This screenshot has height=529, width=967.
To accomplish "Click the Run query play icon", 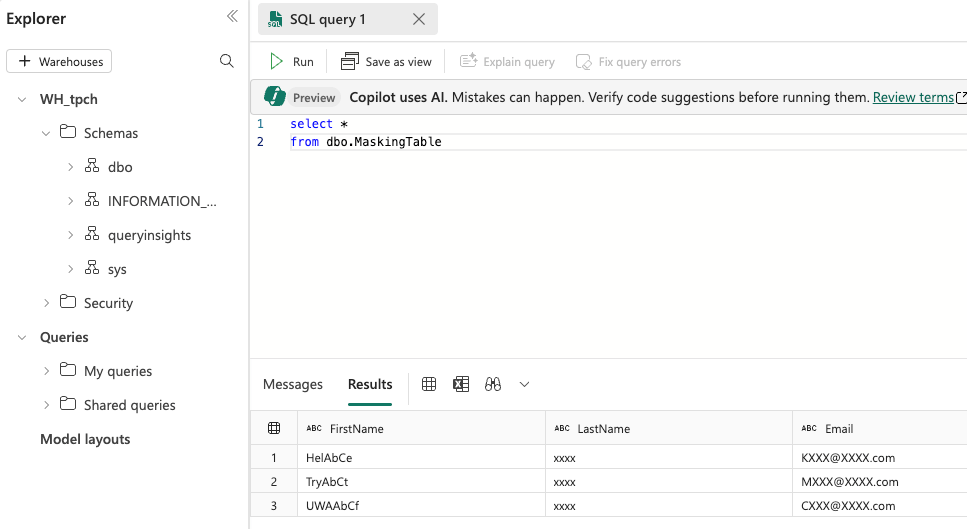I will click(277, 62).
